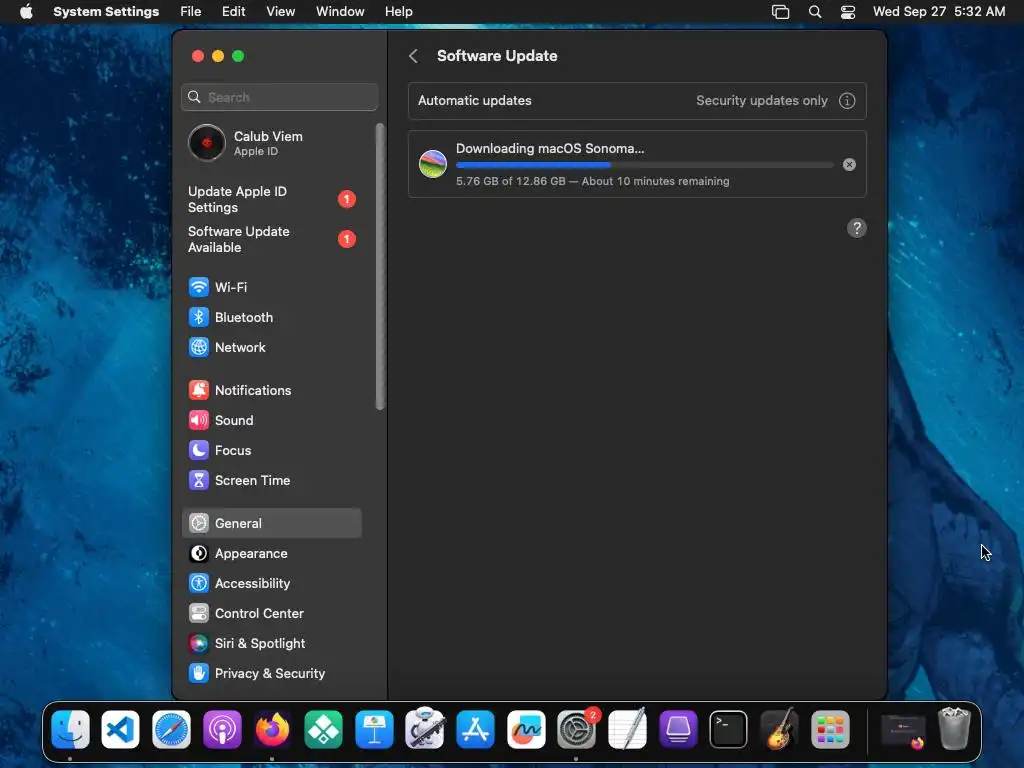Click the macOS Sonoma installer icon
Viewport: 1024px width, 768px height.
click(x=432, y=164)
